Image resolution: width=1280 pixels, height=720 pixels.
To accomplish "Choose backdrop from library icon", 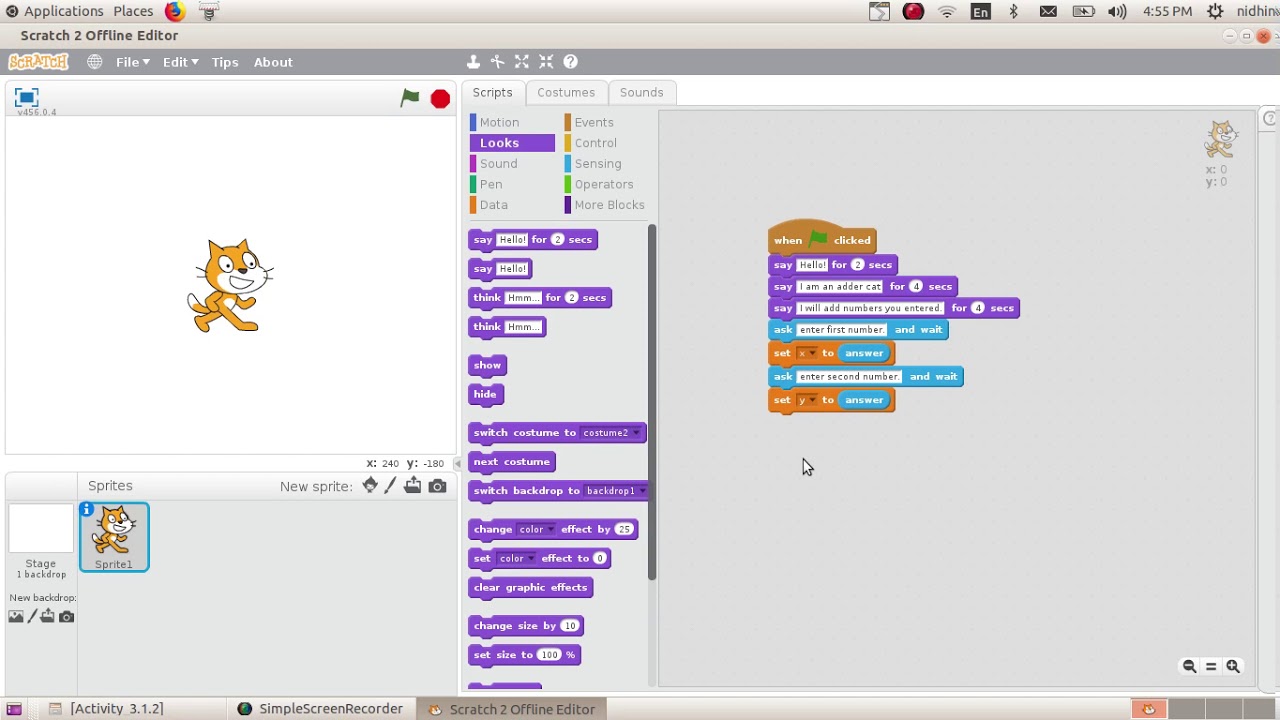I will pyautogui.click(x=16, y=616).
